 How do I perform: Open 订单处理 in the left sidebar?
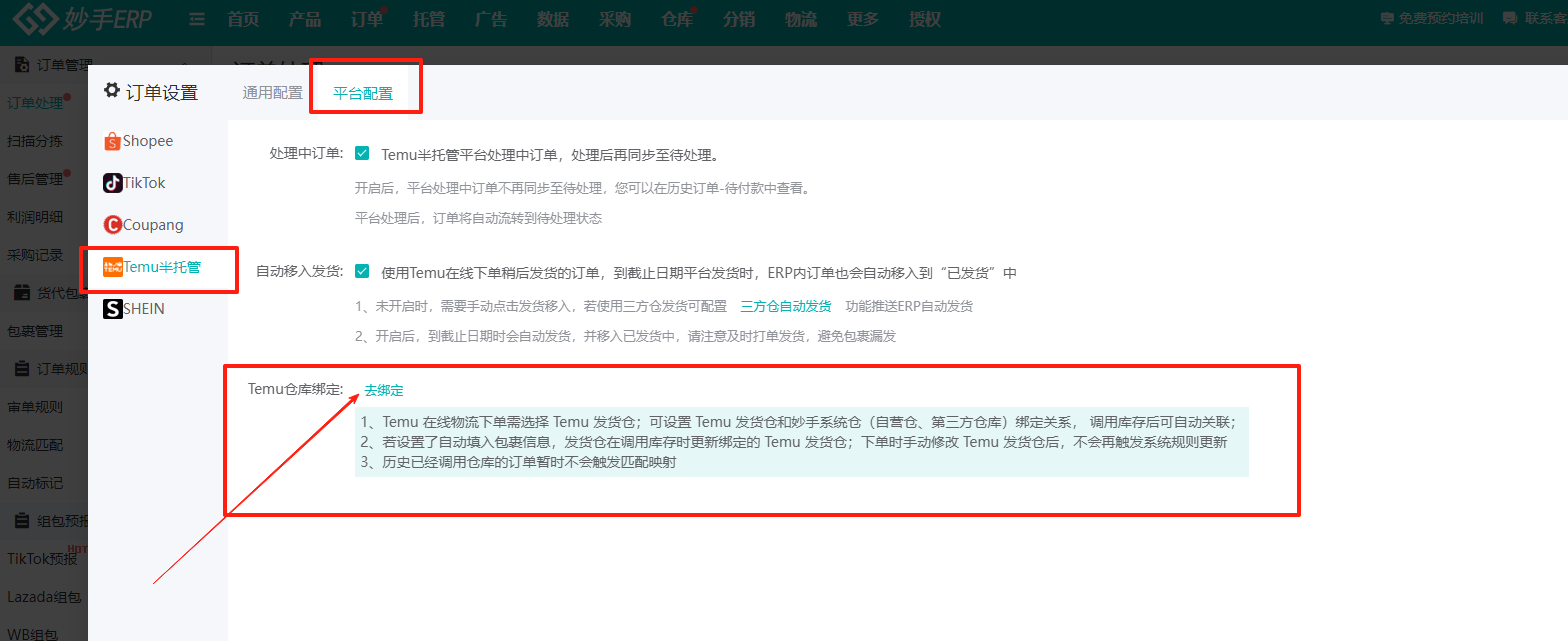coord(35,103)
